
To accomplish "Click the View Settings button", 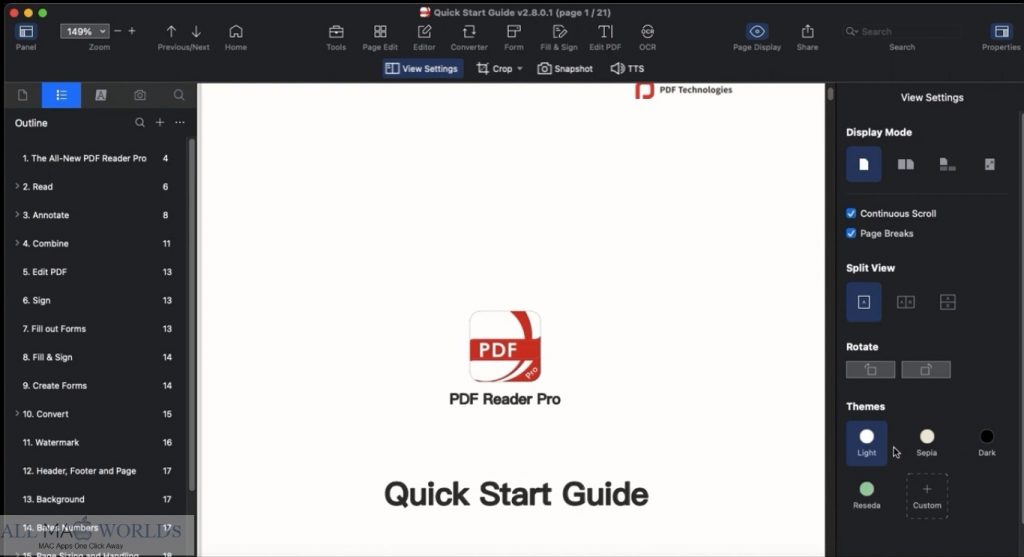I will point(423,69).
